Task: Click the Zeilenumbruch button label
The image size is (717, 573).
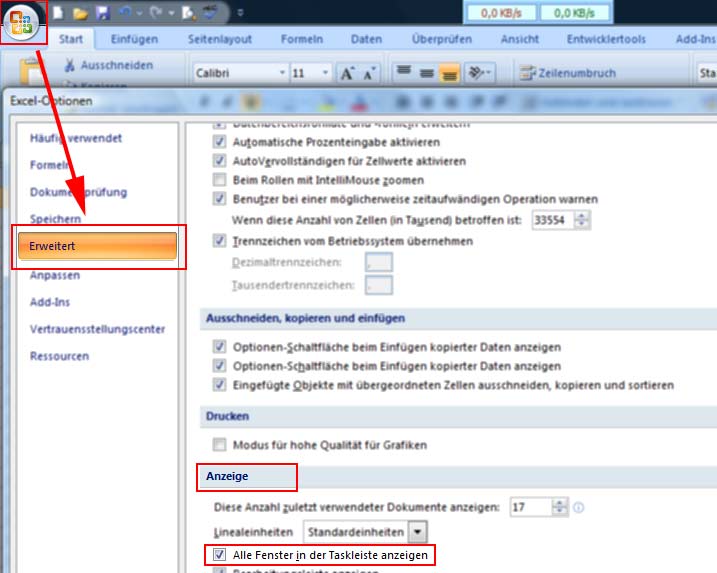Action: [x=577, y=73]
